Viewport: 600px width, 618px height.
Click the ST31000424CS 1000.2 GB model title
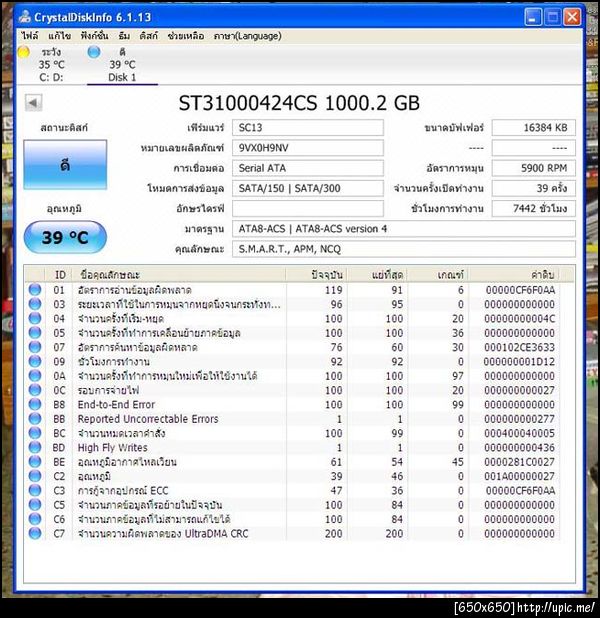(299, 103)
